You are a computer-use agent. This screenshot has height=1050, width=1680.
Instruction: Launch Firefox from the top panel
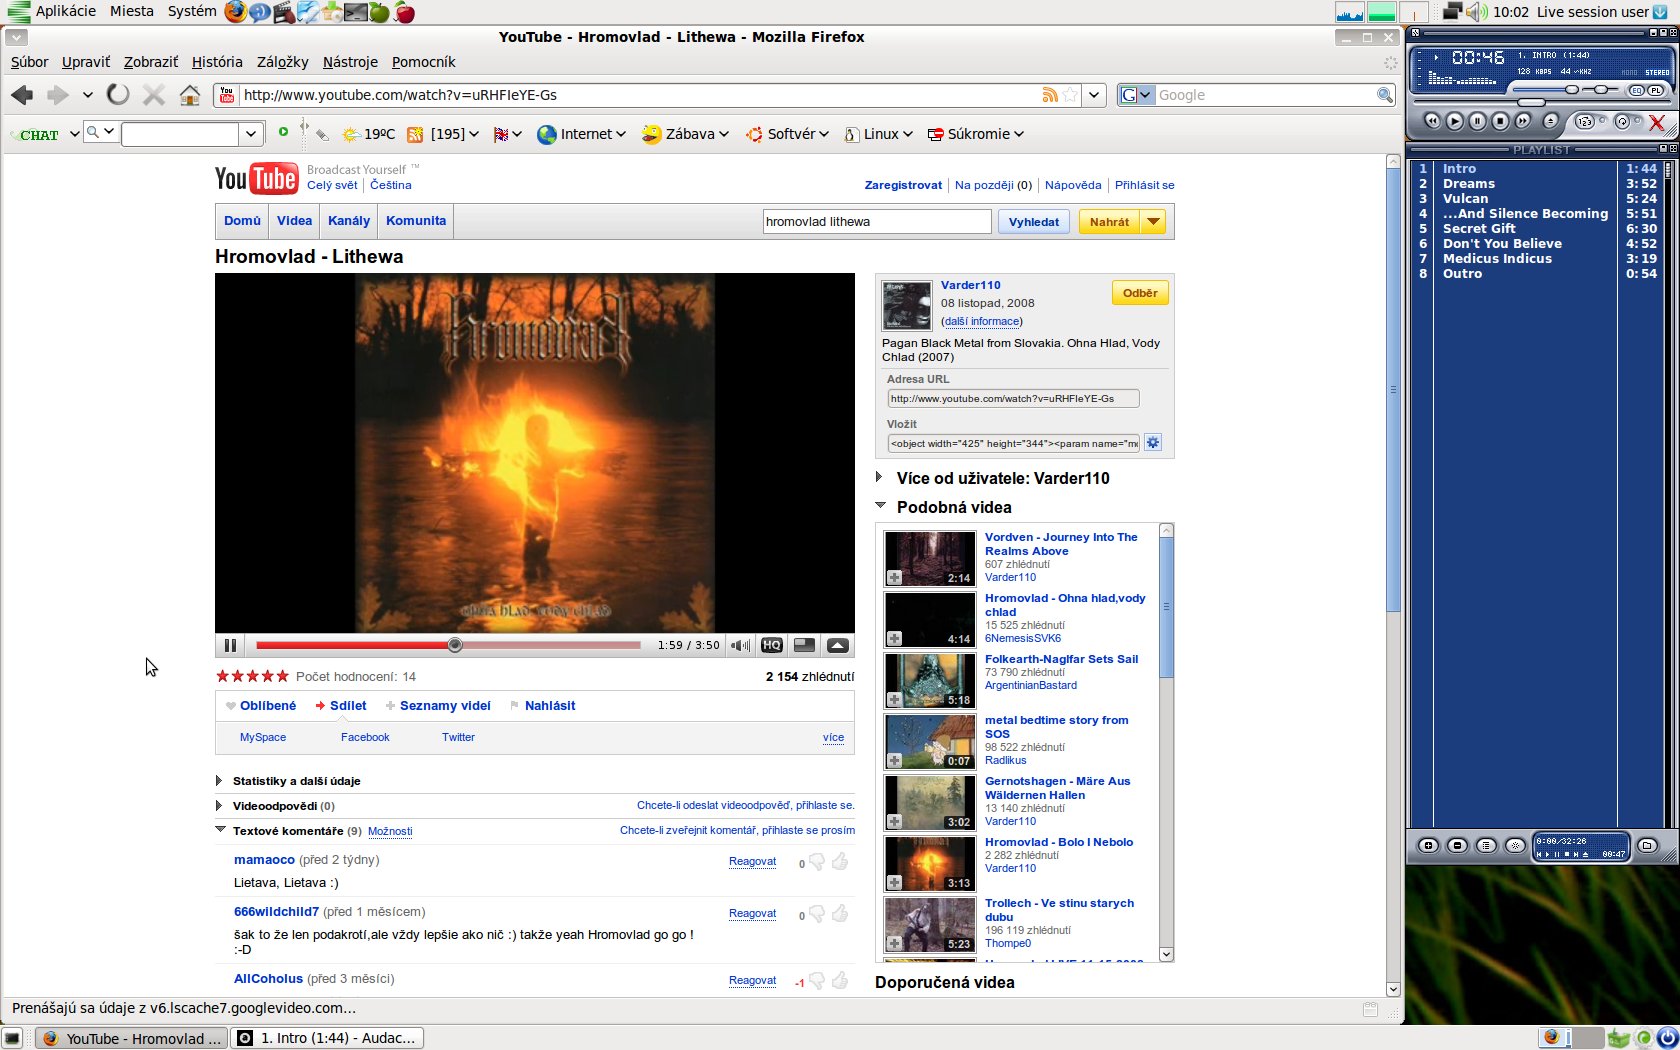point(235,12)
